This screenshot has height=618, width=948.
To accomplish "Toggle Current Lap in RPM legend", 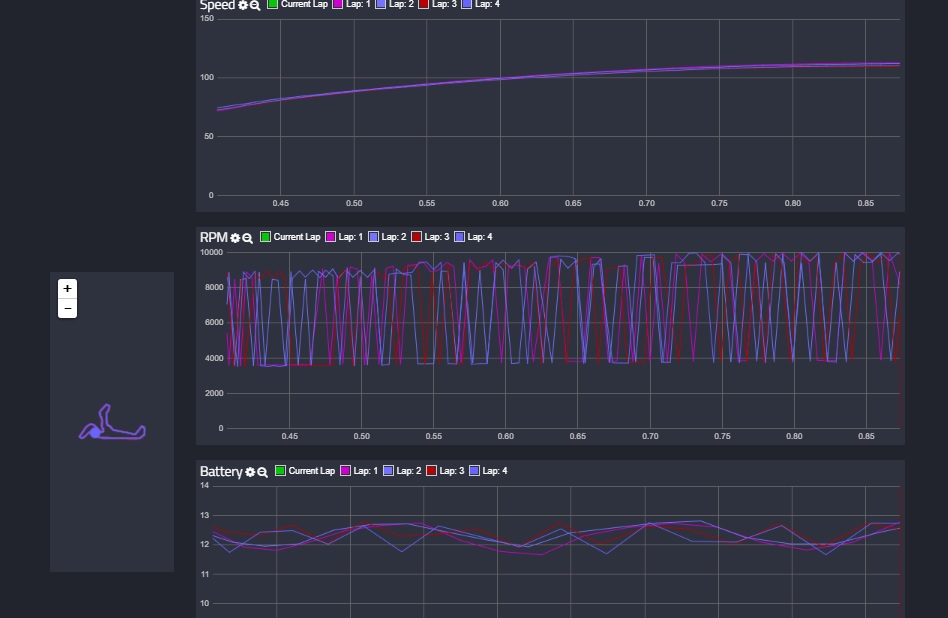I will [x=290, y=236].
